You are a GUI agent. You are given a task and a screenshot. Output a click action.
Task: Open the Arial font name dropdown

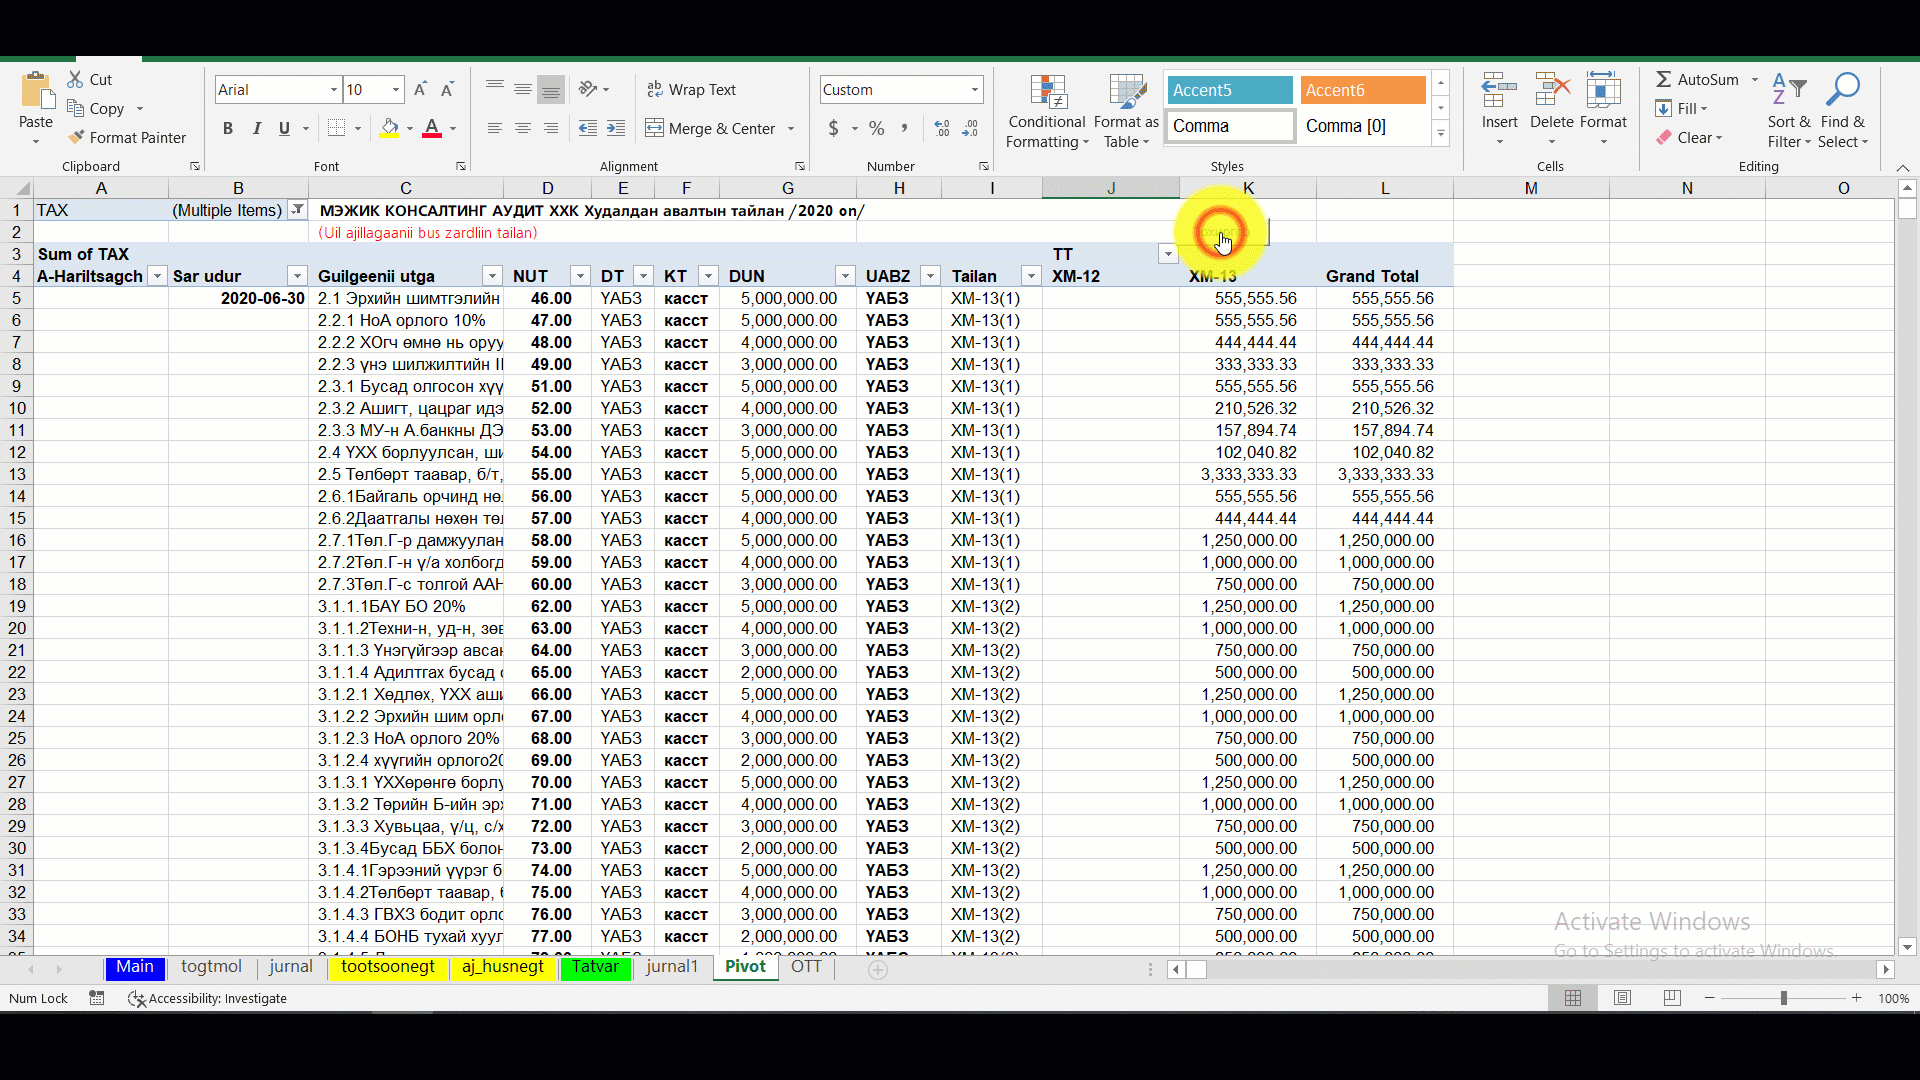tap(334, 89)
